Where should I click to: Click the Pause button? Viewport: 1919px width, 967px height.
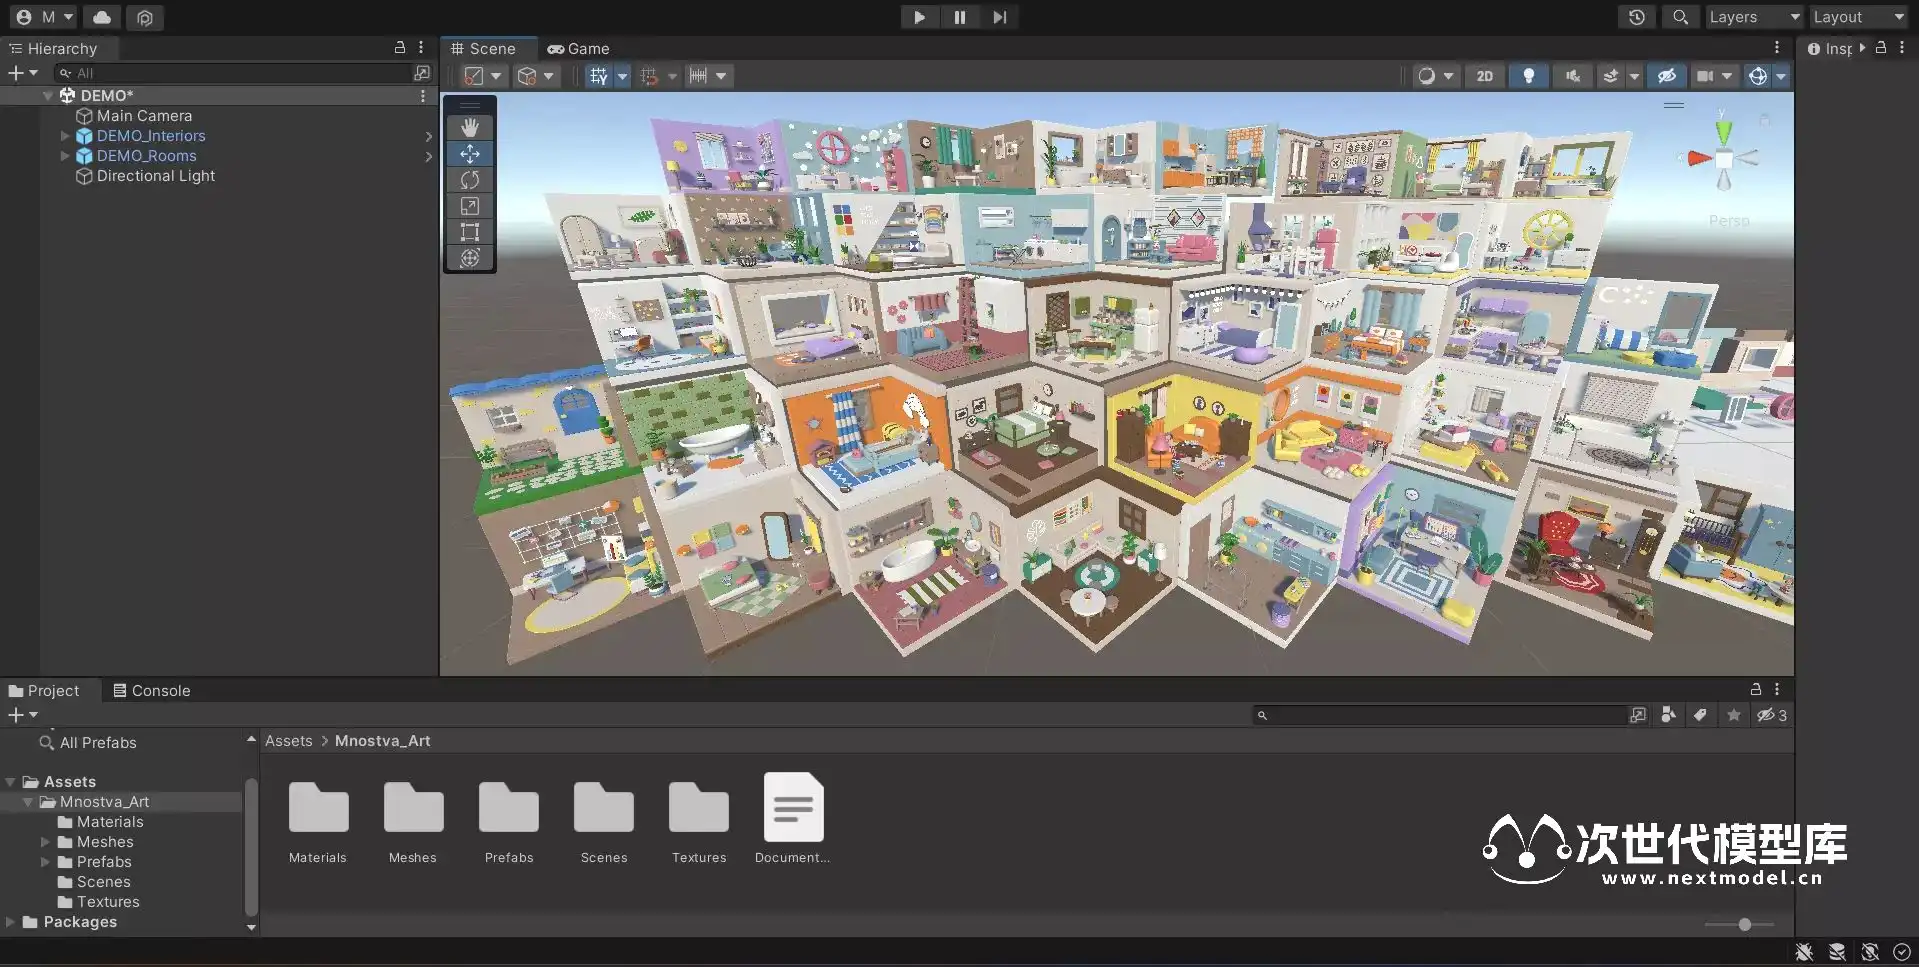[959, 17]
